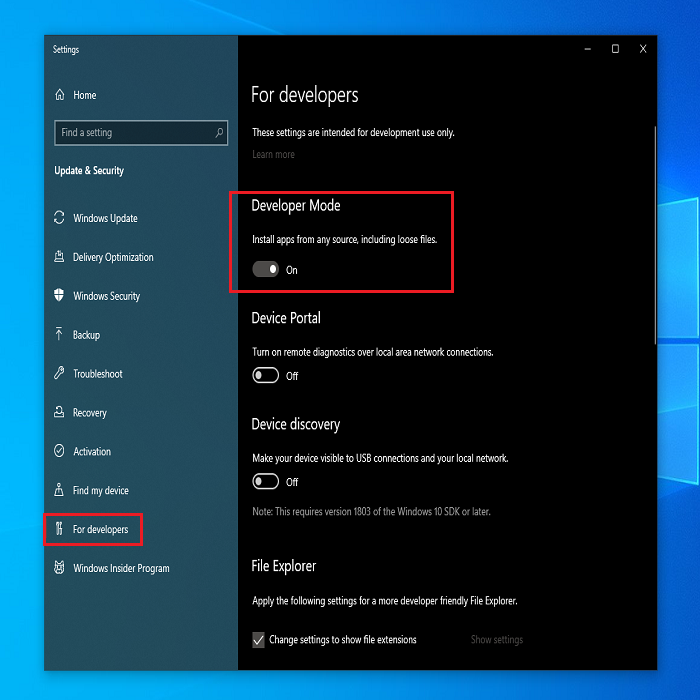This screenshot has height=700, width=700.
Task: Click the For developers tools icon
Action: 59,529
